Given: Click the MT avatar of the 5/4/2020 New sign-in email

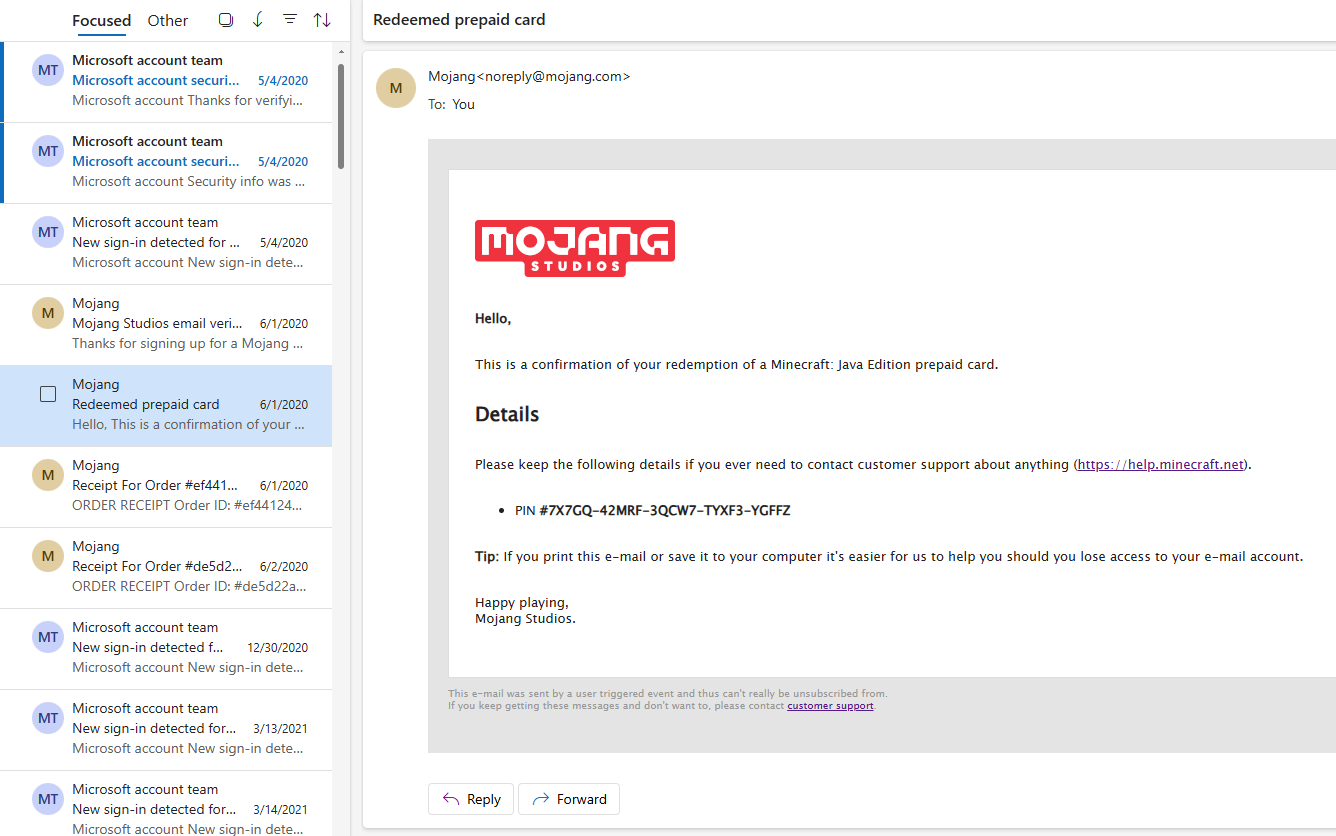Looking at the screenshot, I should (48, 232).
